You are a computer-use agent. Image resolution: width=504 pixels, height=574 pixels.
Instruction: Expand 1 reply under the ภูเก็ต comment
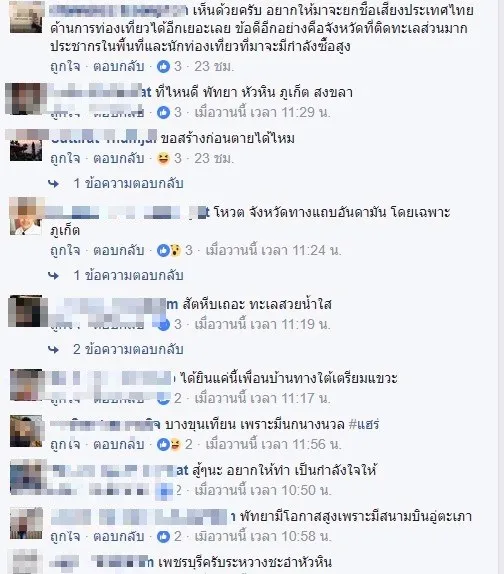128,275
